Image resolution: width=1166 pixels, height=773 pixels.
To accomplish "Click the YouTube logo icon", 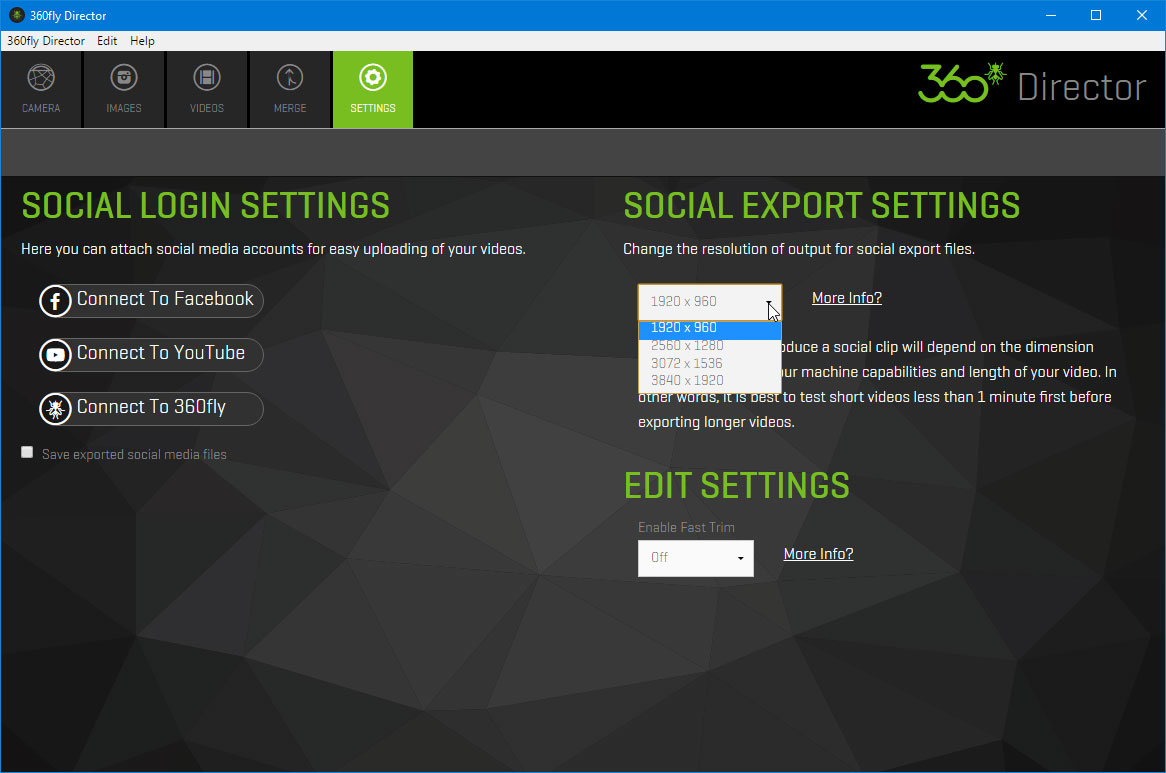I will click(55, 355).
